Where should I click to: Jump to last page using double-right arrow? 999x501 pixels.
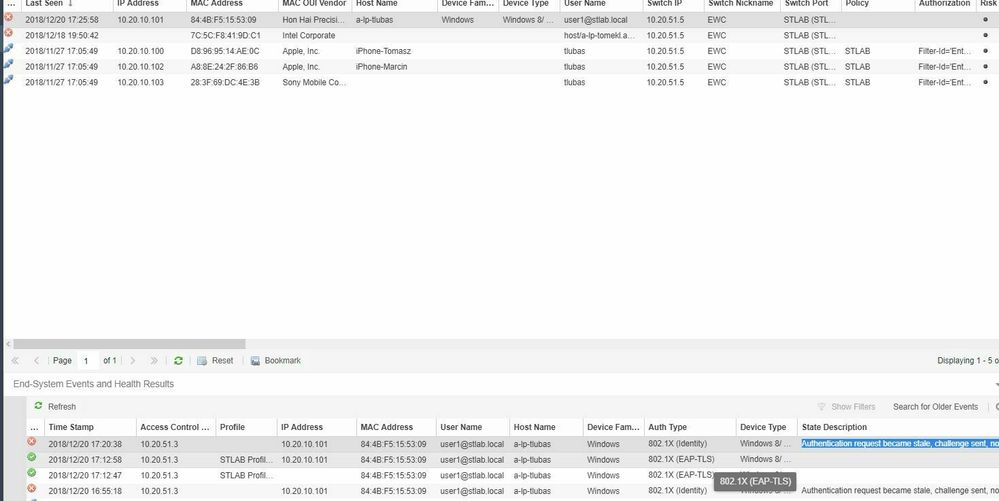[x=154, y=360]
